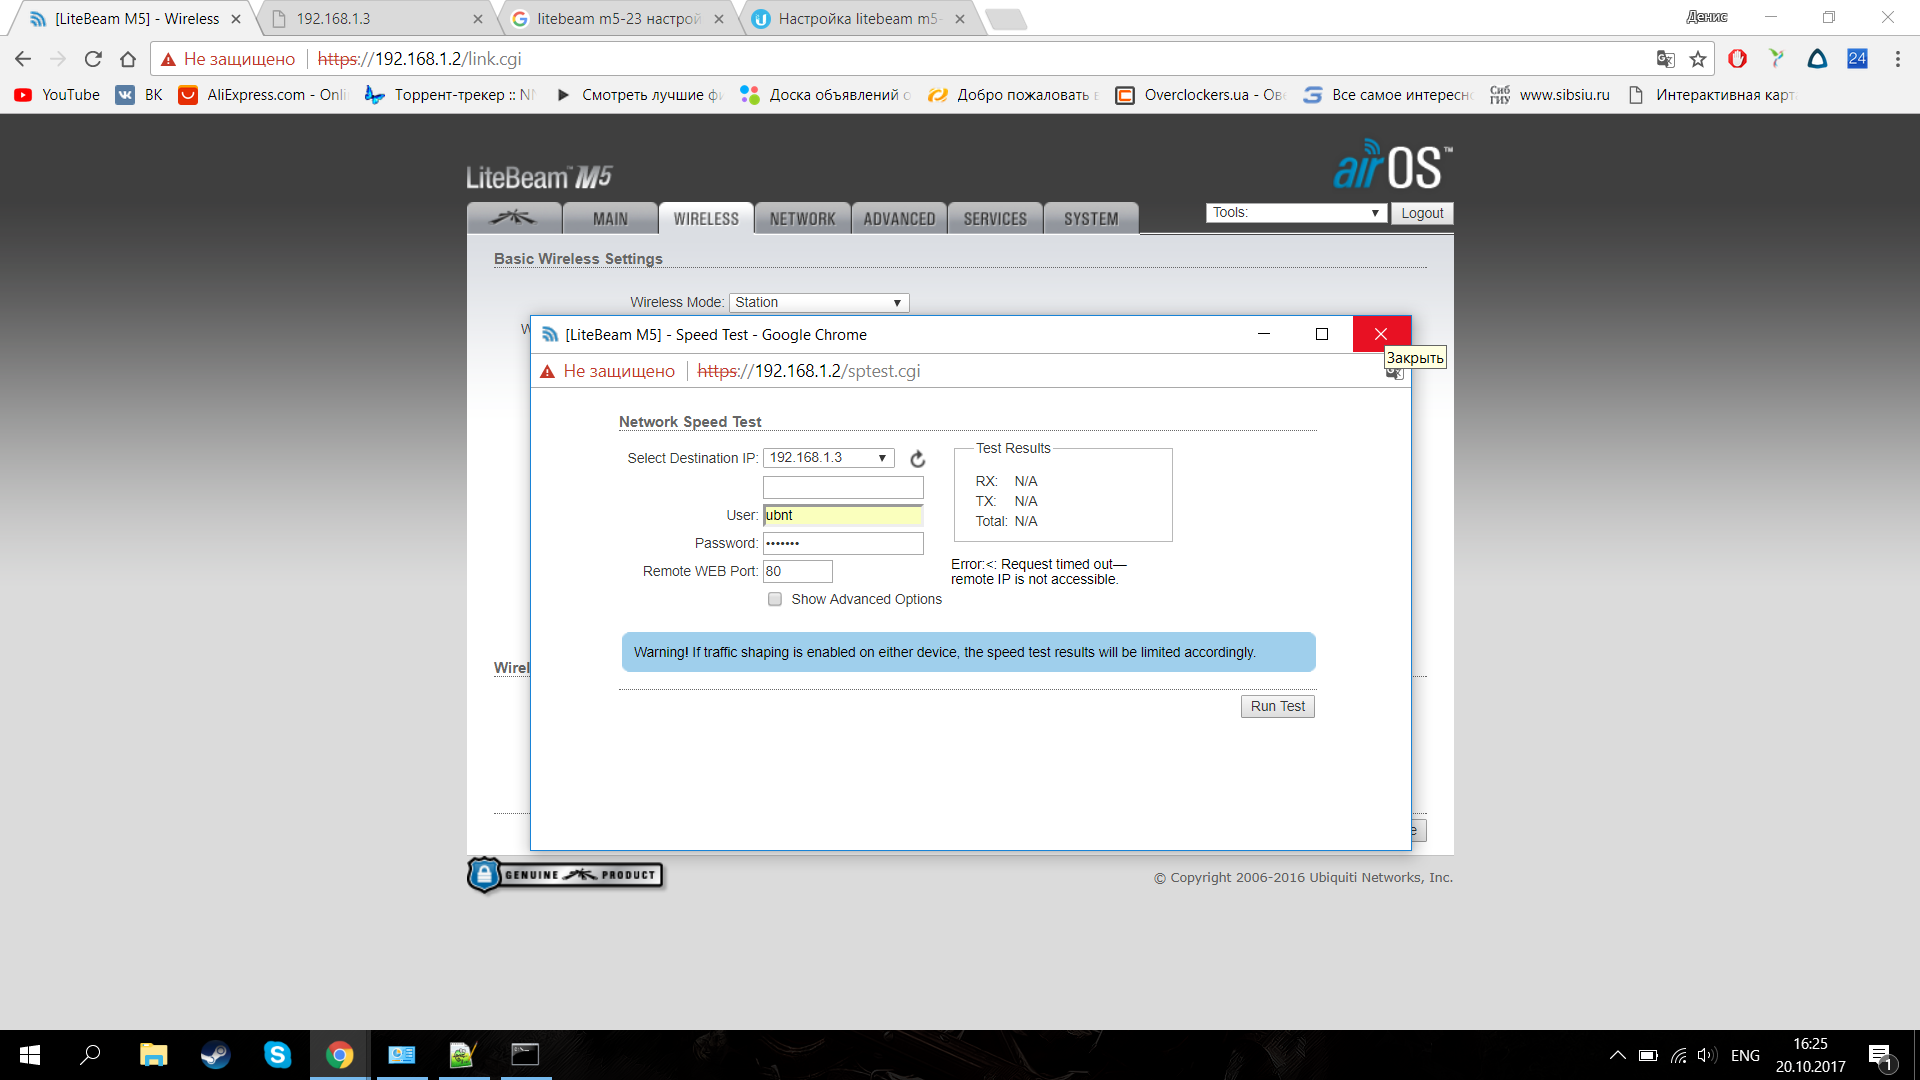The height and width of the screenshot is (1080, 1920).
Task: Open the command prompt taskbar icon
Action: pos(525,1055)
